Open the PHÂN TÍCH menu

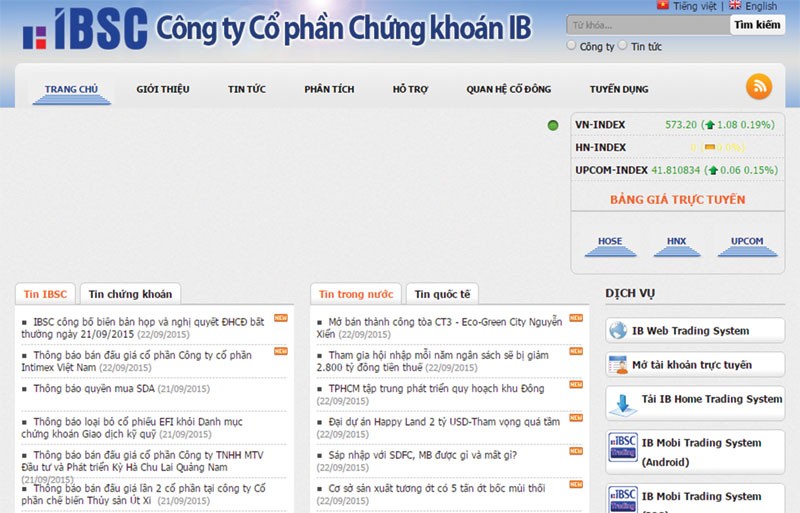click(x=329, y=89)
